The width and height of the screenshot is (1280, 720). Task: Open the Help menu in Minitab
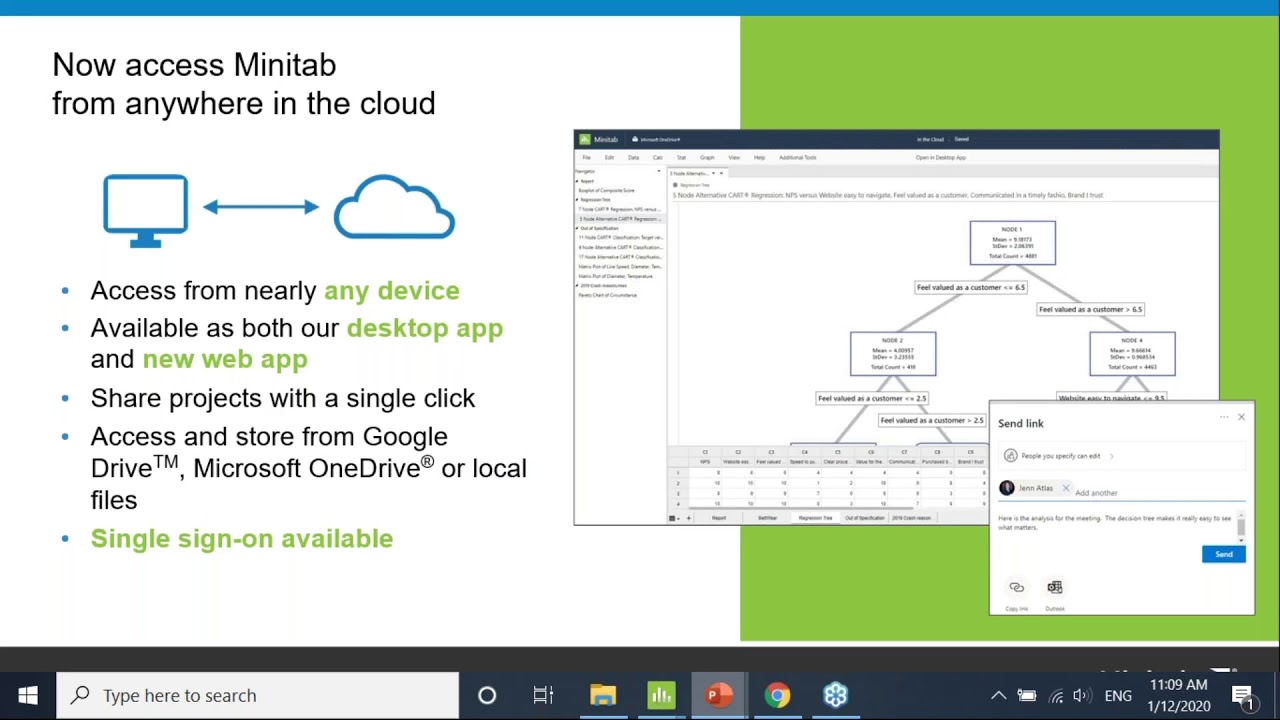pos(759,158)
